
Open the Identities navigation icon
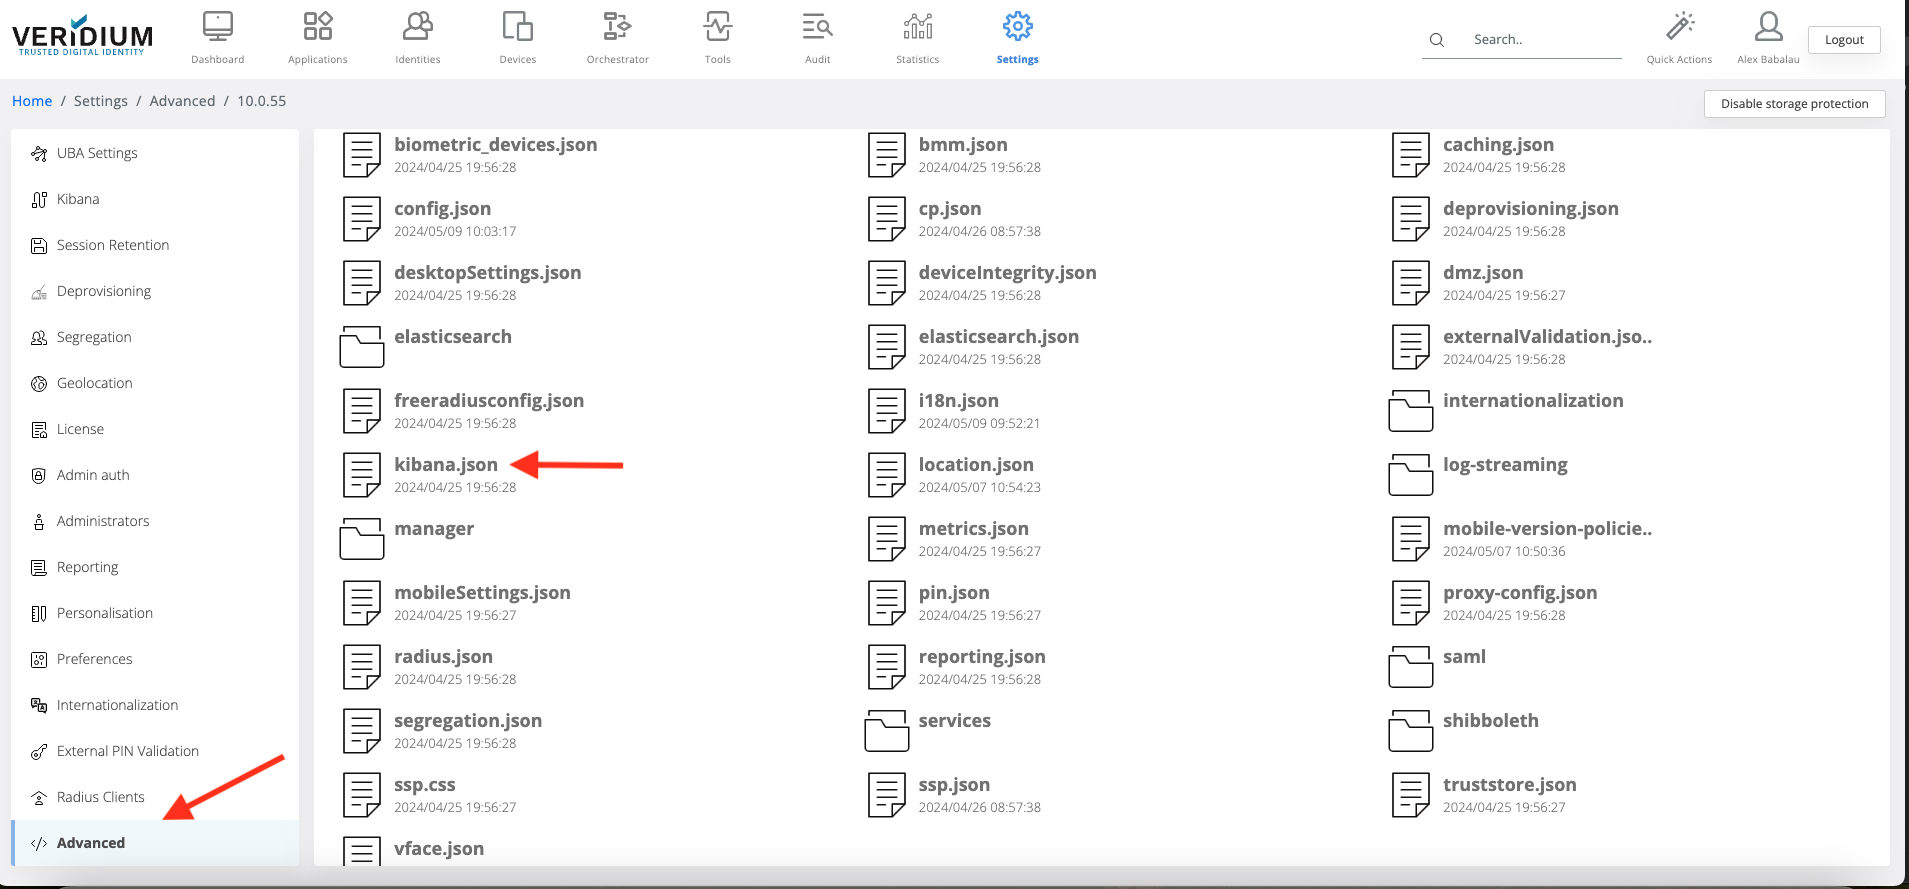[418, 27]
